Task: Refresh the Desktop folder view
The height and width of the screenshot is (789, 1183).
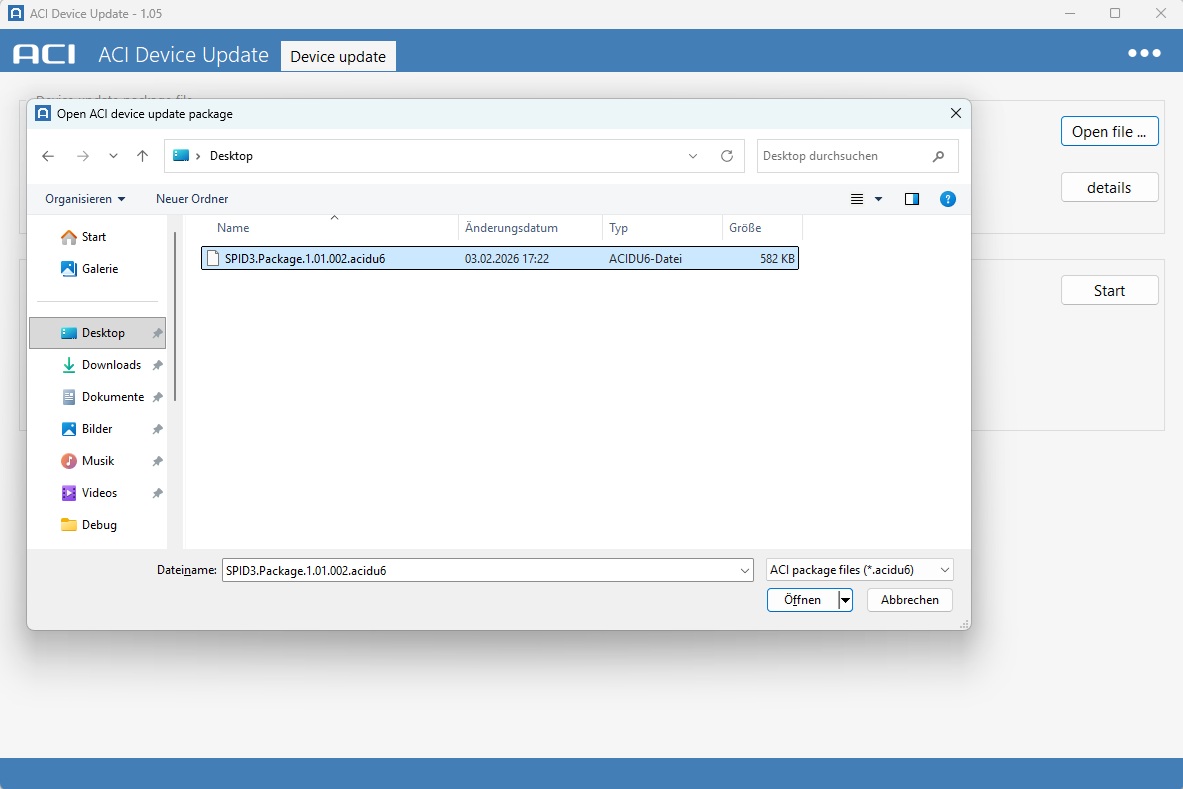Action: tap(727, 156)
